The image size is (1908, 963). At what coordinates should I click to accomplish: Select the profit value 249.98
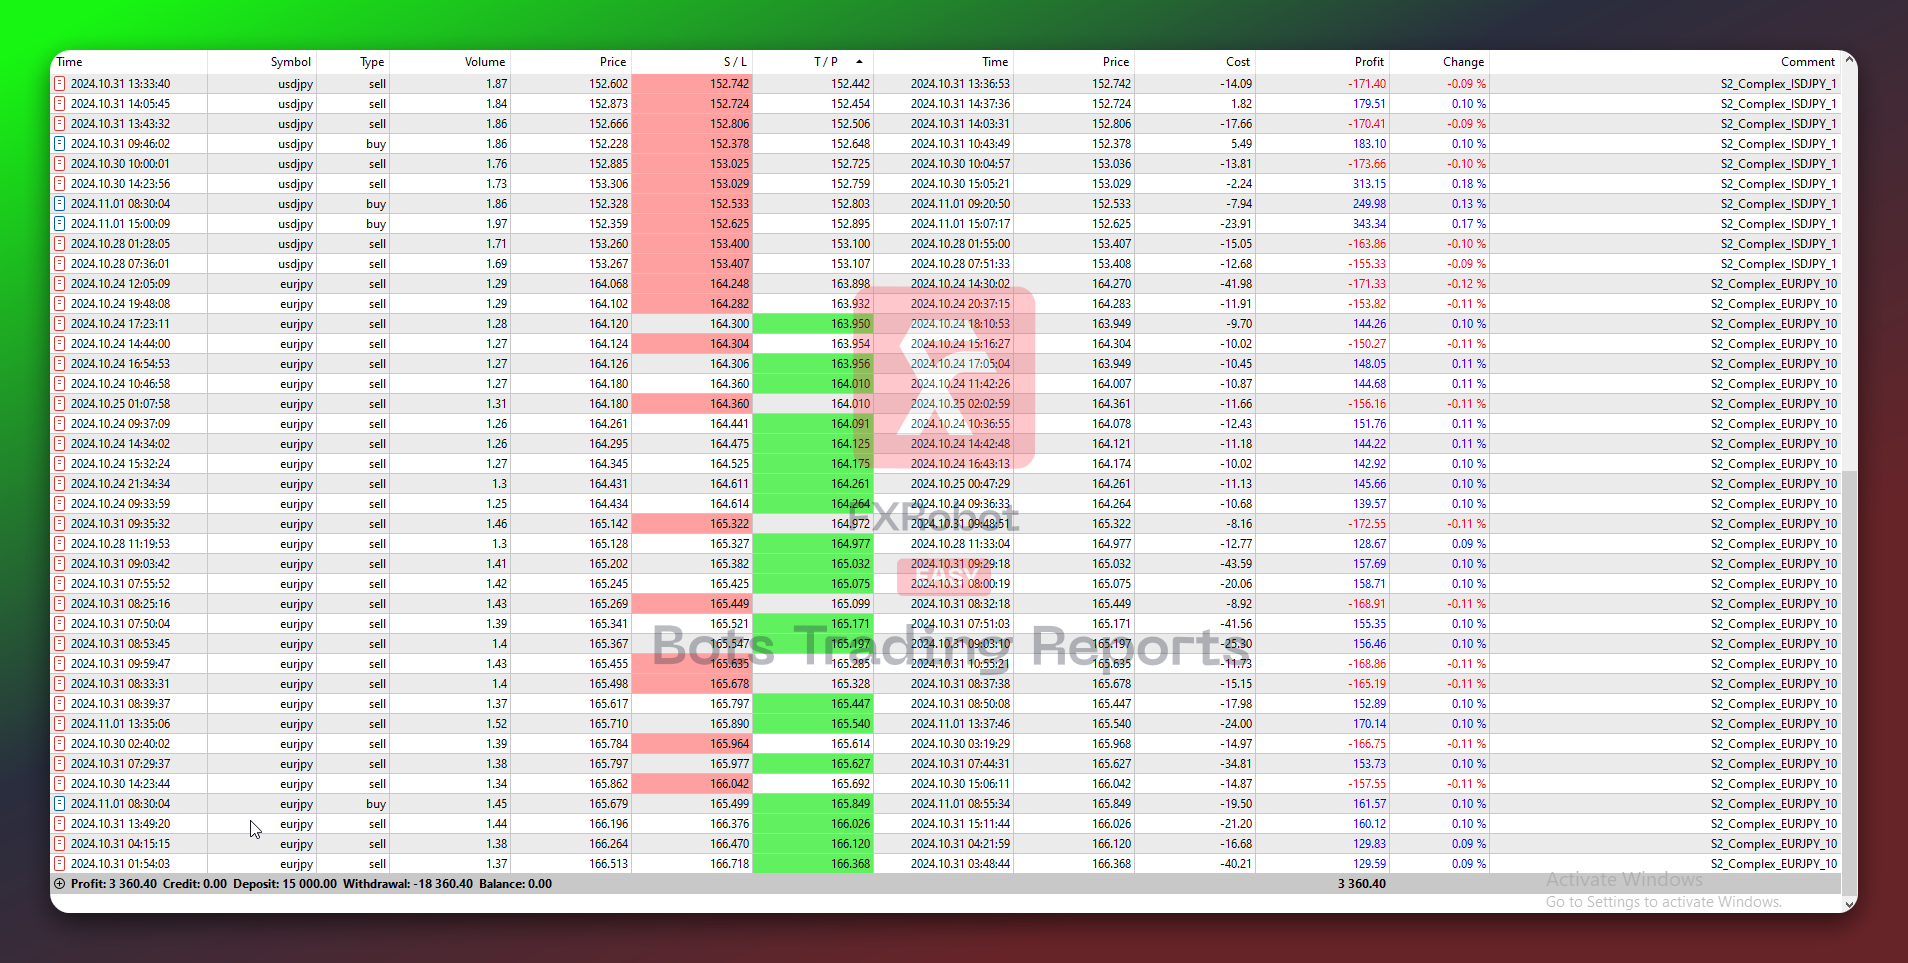pos(1369,204)
